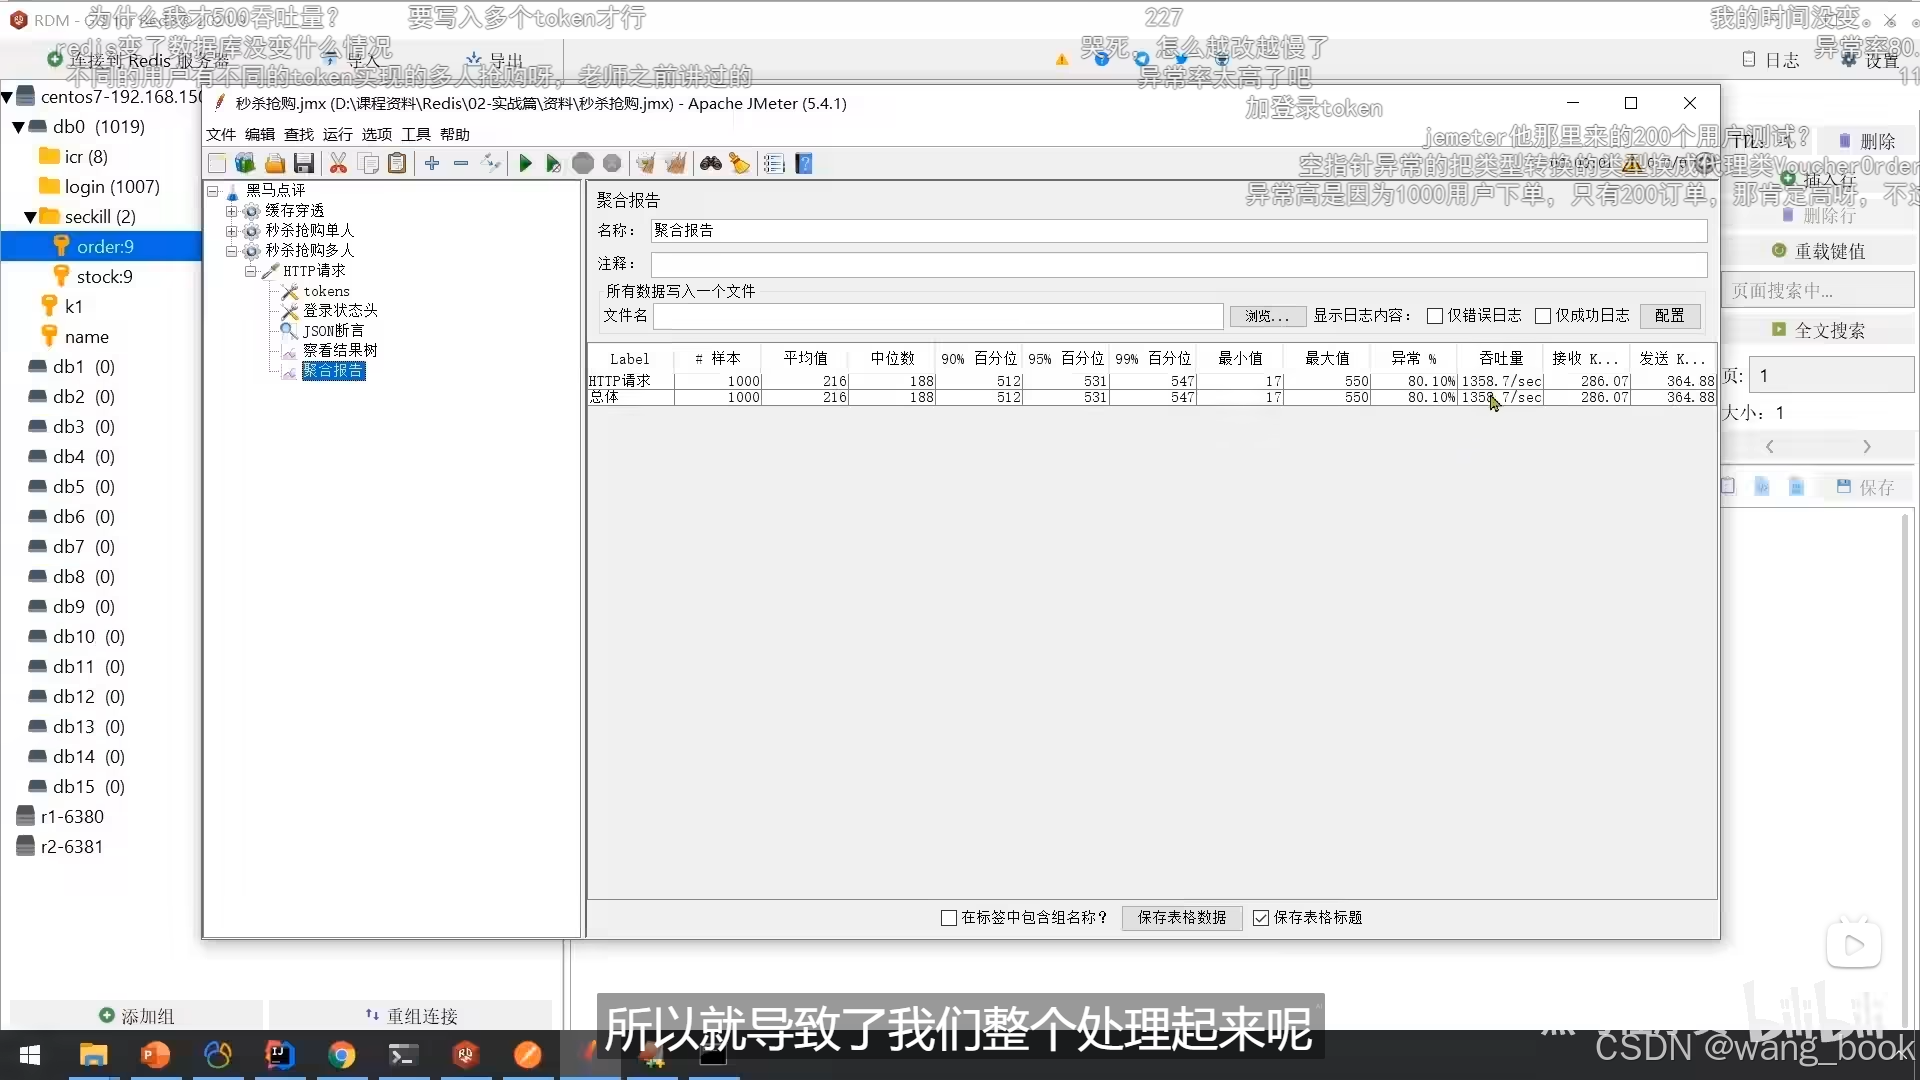This screenshot has height=1080, width=1920.
Task: Select stock:9 key in RDM
Action: (x=104, y=277)
